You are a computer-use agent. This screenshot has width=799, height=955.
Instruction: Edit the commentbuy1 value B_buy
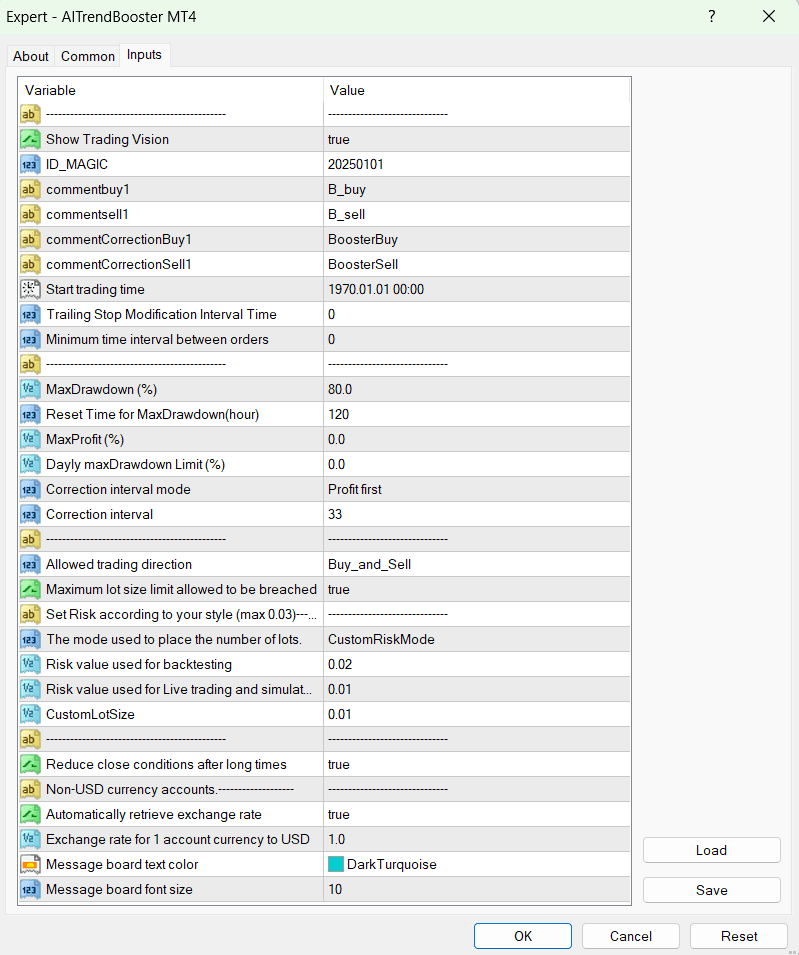pos(477,189)
